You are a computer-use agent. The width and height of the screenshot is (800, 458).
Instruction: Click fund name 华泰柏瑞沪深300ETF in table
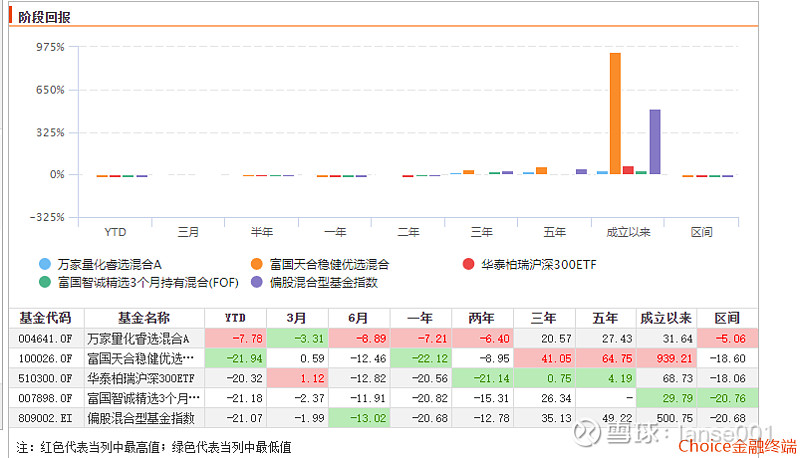coord(141,378)
